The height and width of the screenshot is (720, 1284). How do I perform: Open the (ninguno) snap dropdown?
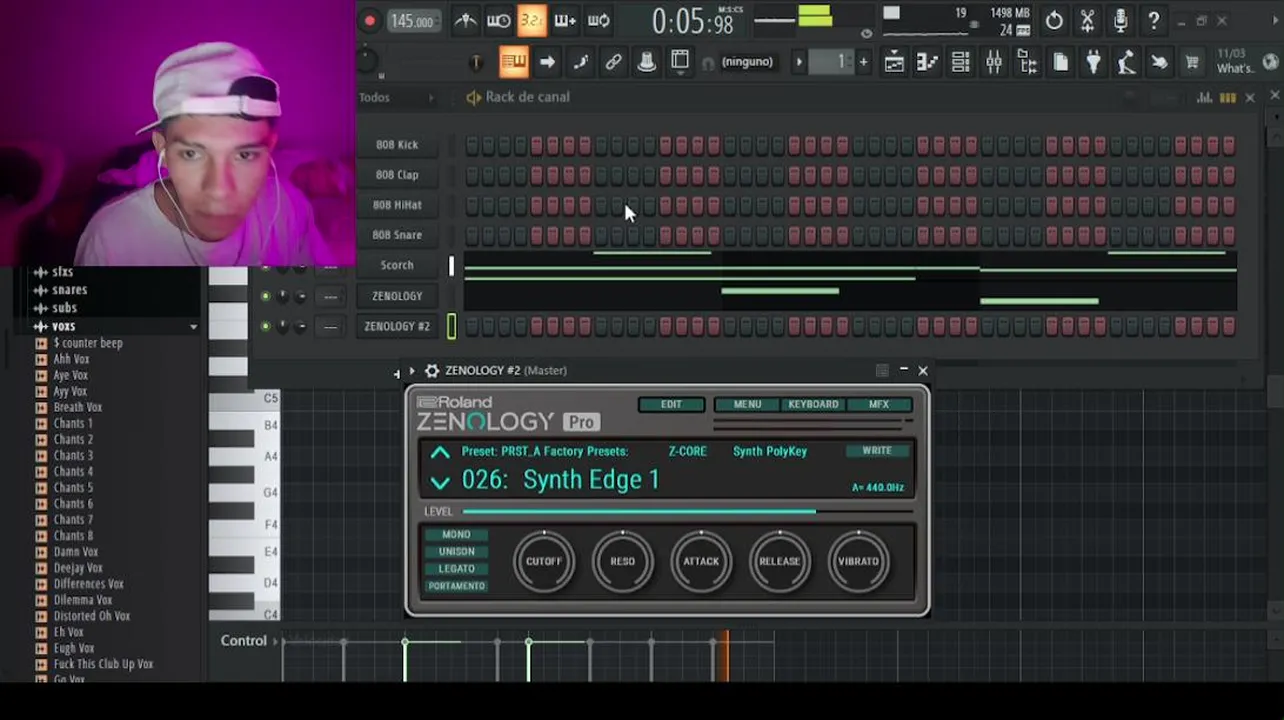[x=747, y=62]
